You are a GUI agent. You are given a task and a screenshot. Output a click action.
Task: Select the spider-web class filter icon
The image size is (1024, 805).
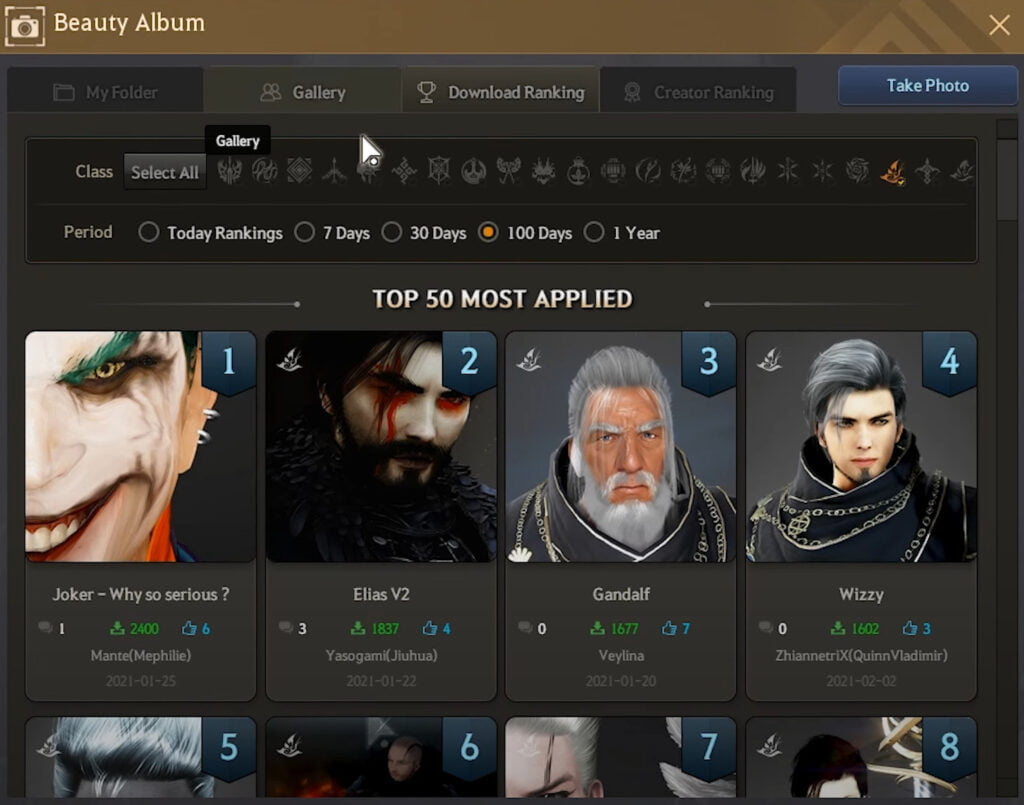coord(439,171)
